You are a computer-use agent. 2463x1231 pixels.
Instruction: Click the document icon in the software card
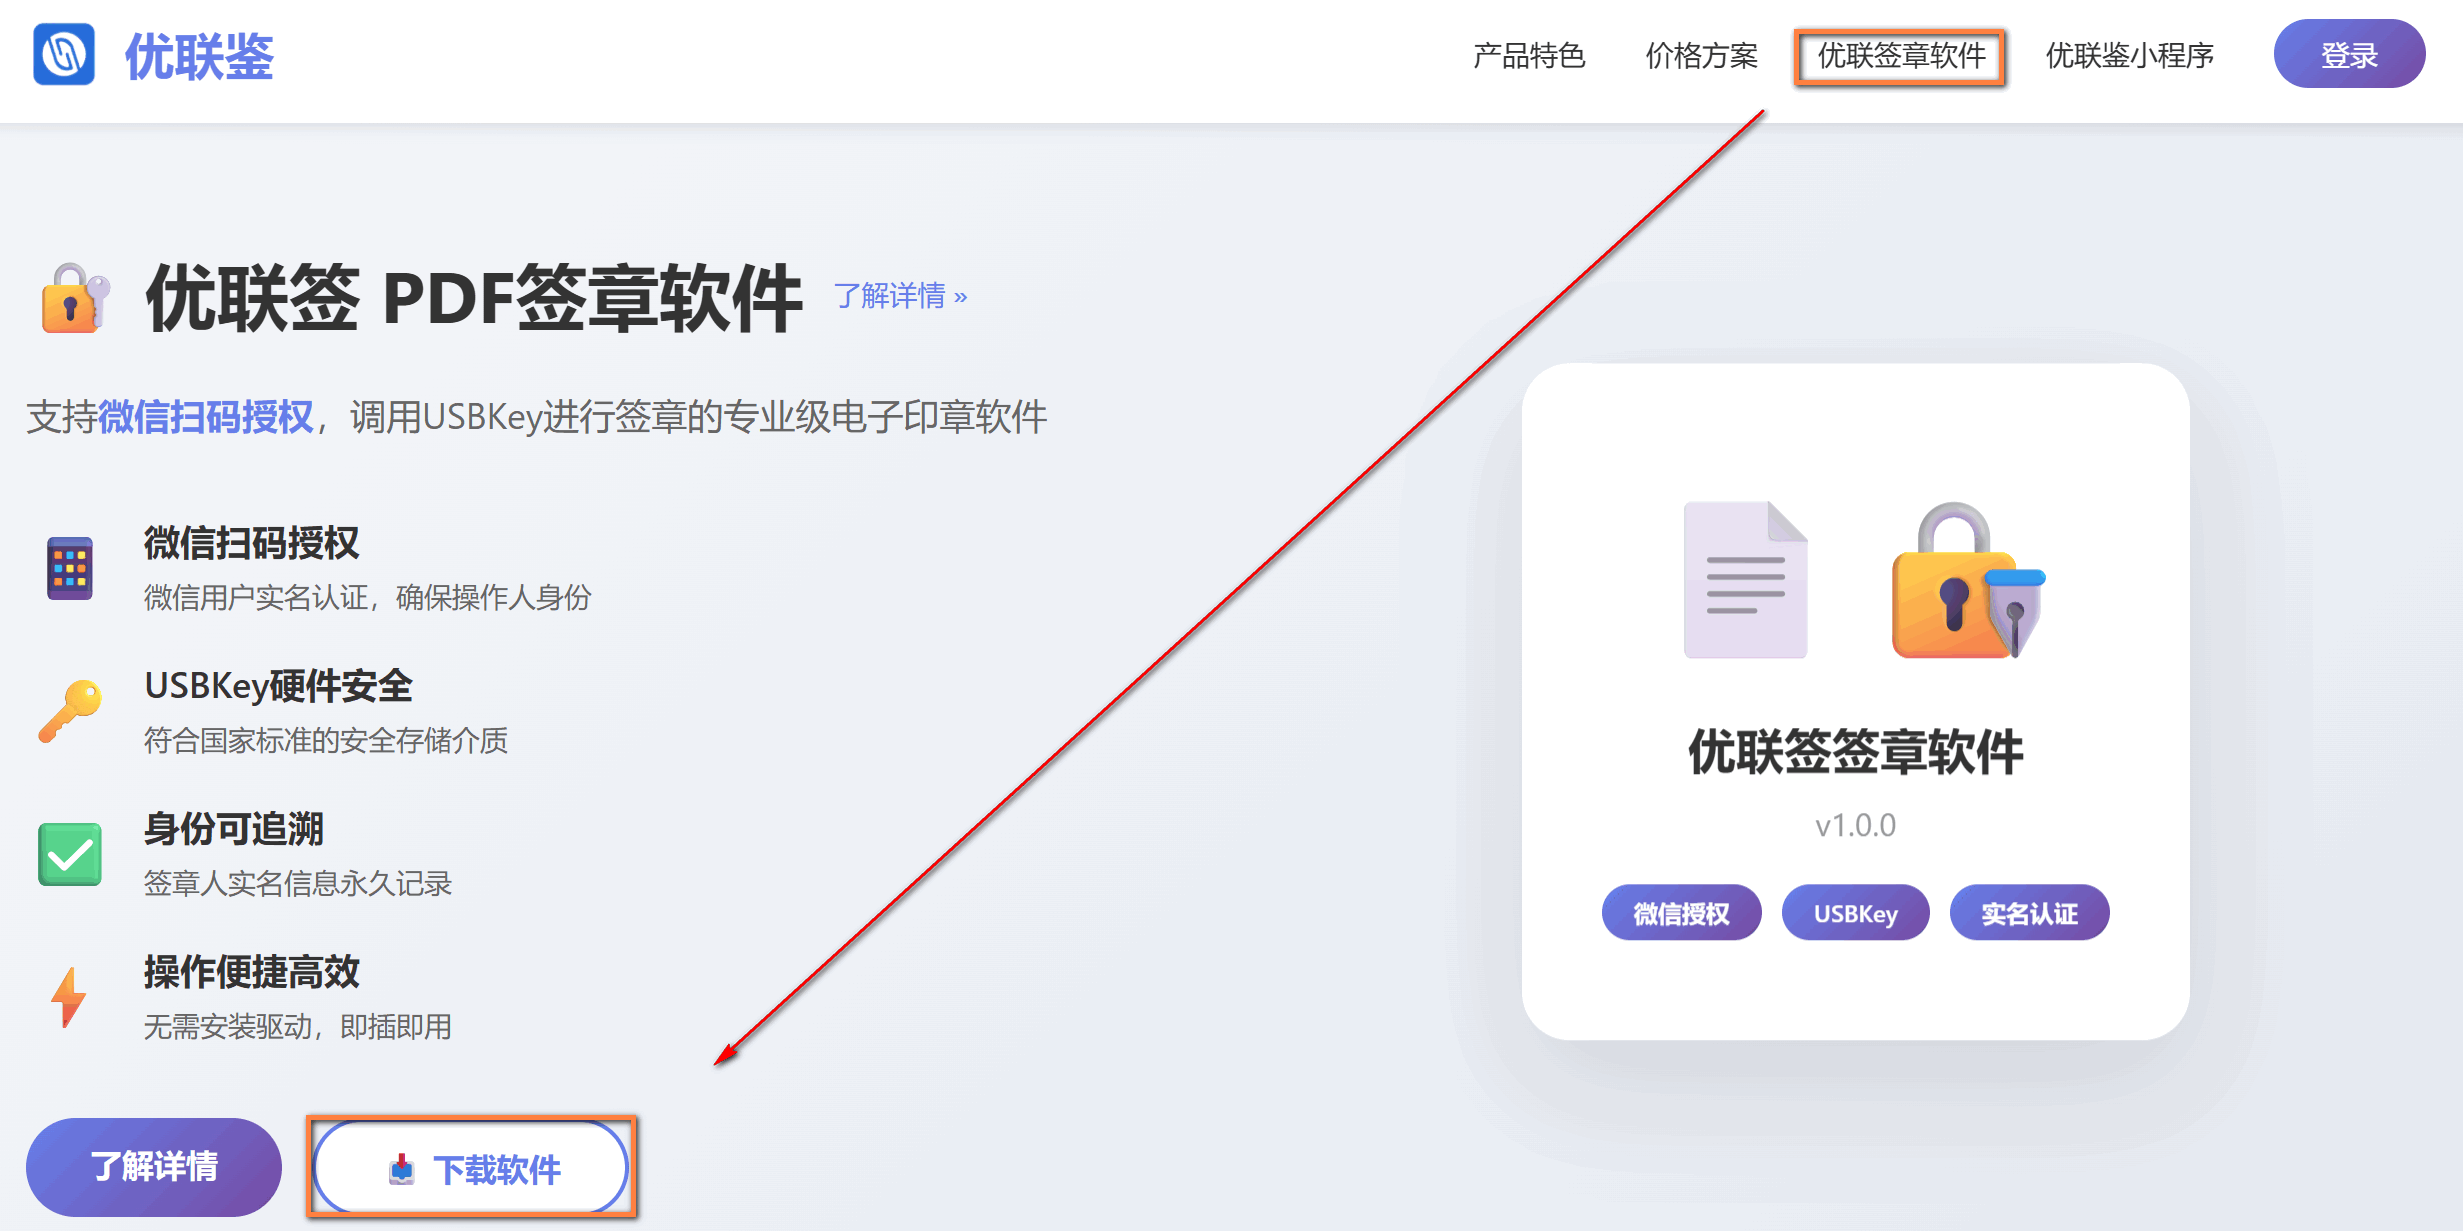pos(1745,580)
